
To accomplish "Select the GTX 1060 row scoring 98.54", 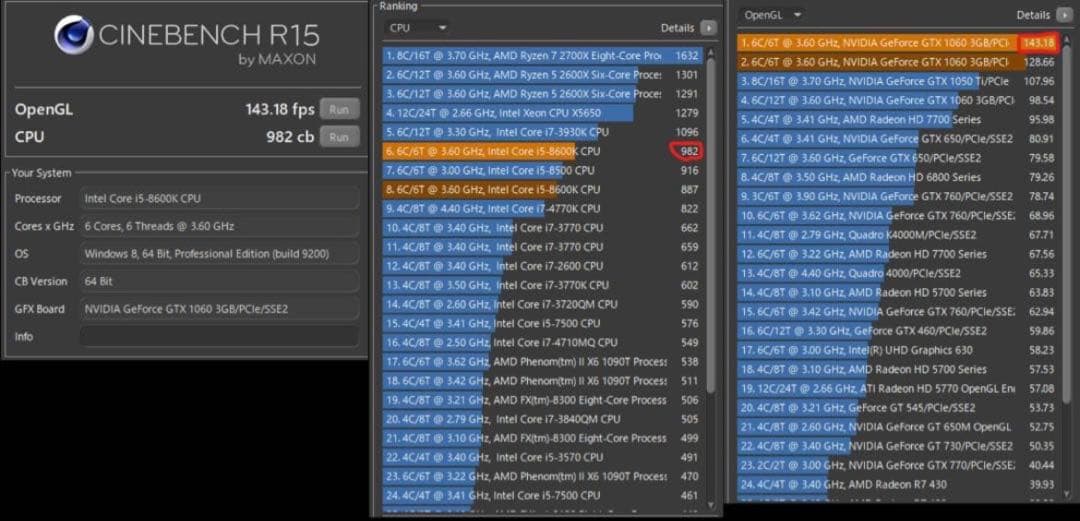I will click(897, 101).
